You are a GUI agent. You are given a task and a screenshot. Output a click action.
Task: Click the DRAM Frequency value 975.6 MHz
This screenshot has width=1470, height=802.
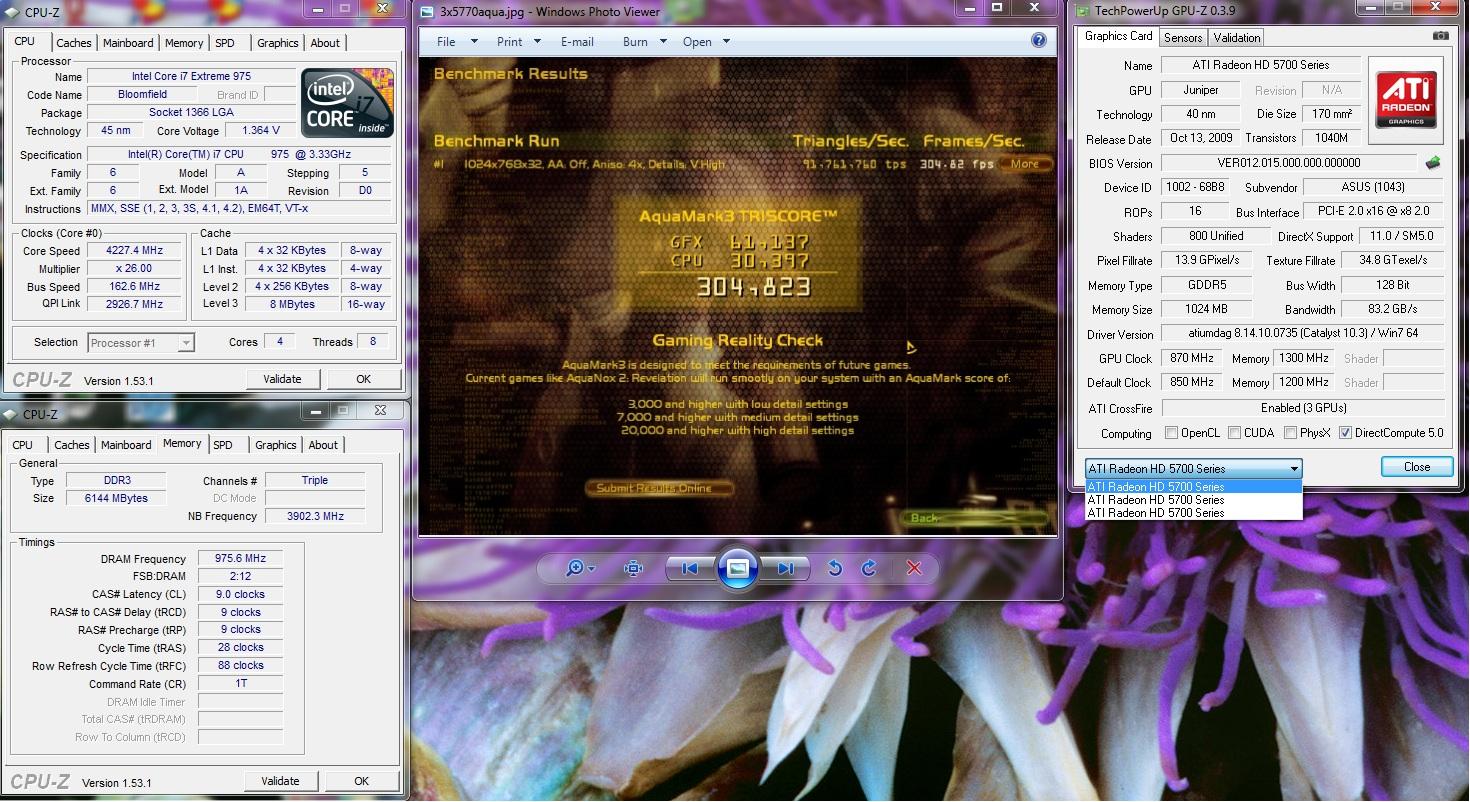coord(240,559)
